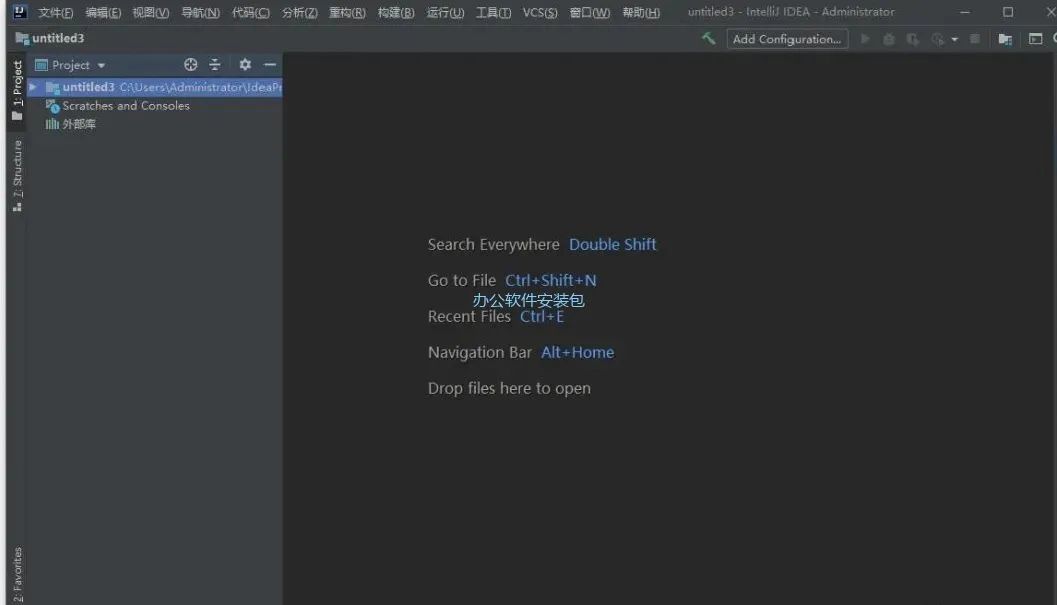Open Project panel gear settings
The image size is (1057, 605).
coord(245,65)
